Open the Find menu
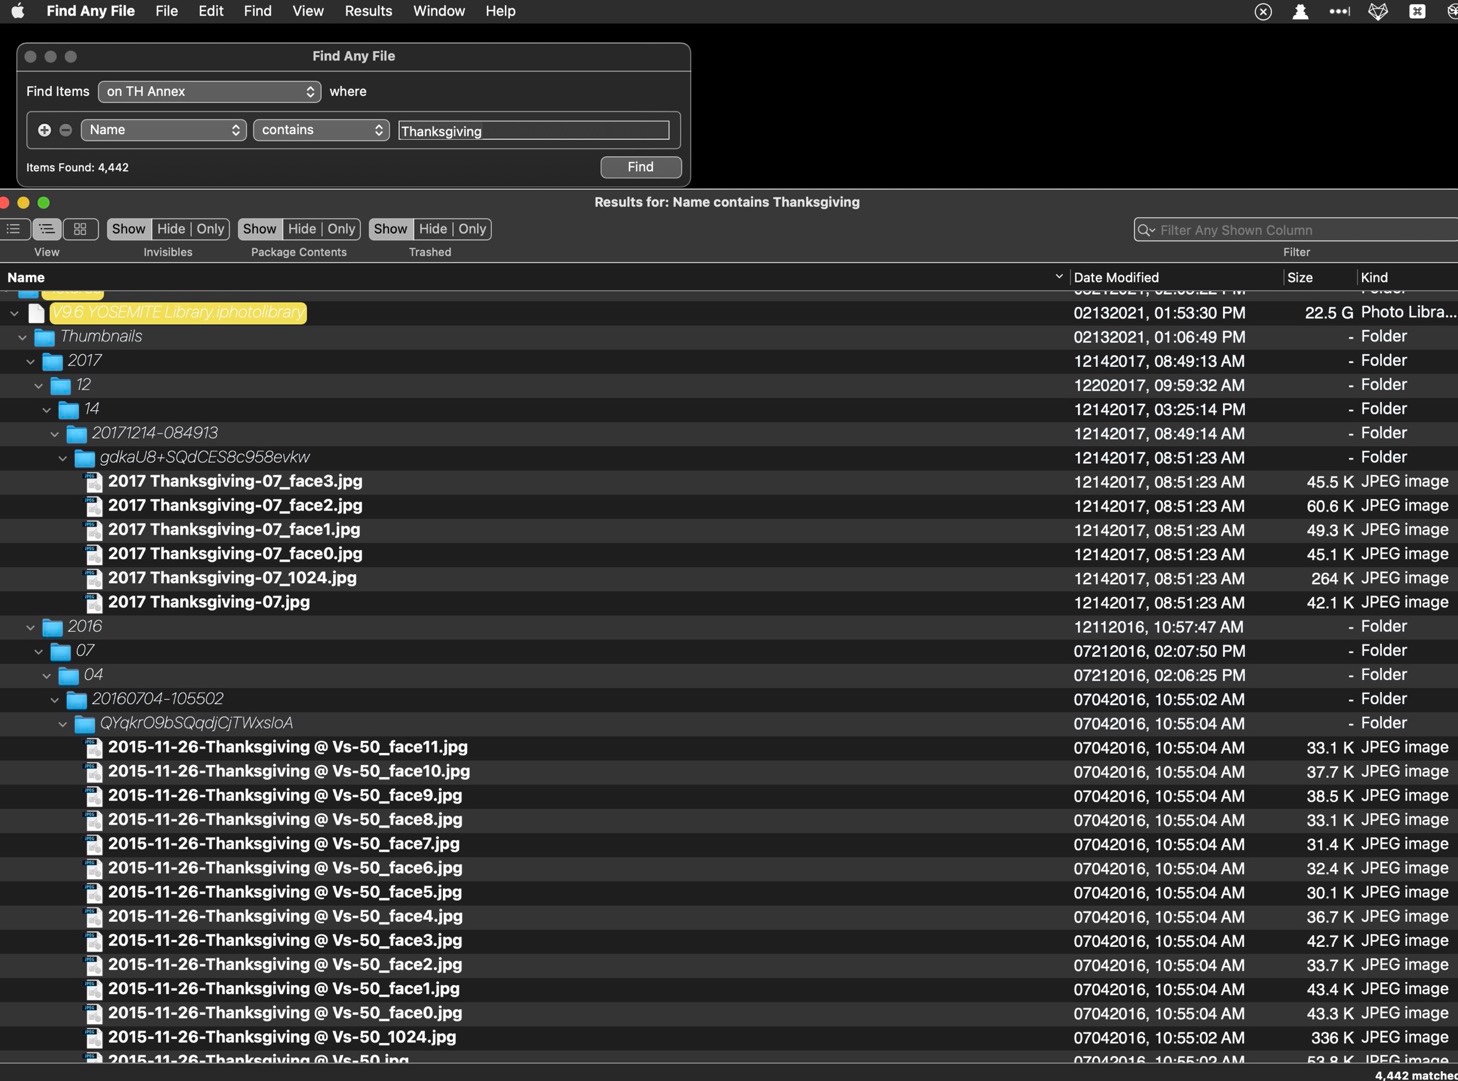 [257, 11]
